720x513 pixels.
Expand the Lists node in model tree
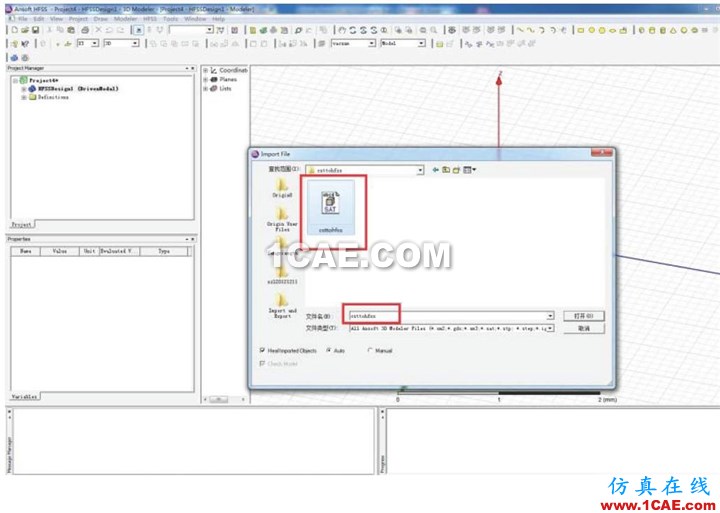pyautogui.click(x=206, y=89)
